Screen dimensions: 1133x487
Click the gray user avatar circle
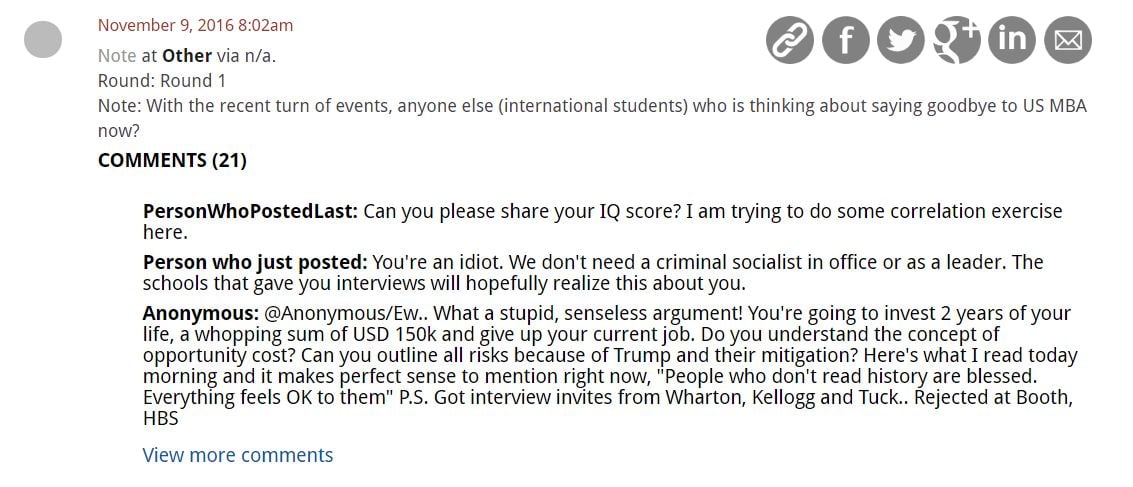(42, 40)
